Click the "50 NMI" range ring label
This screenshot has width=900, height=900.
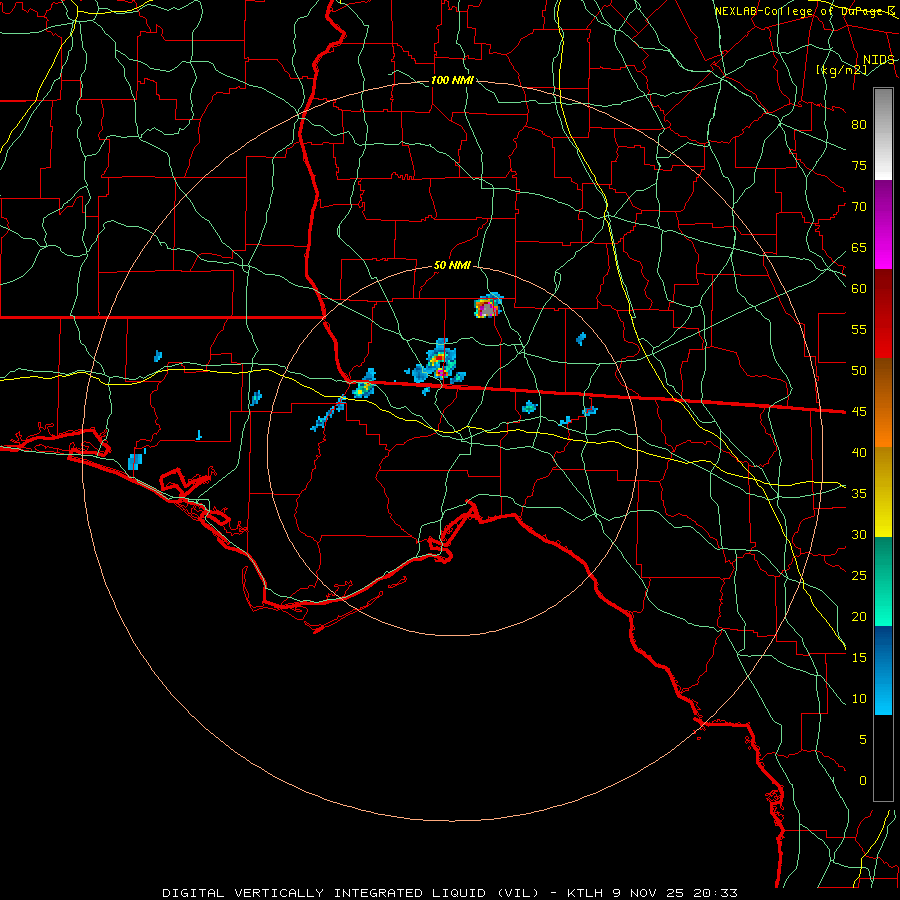[452, 265]
